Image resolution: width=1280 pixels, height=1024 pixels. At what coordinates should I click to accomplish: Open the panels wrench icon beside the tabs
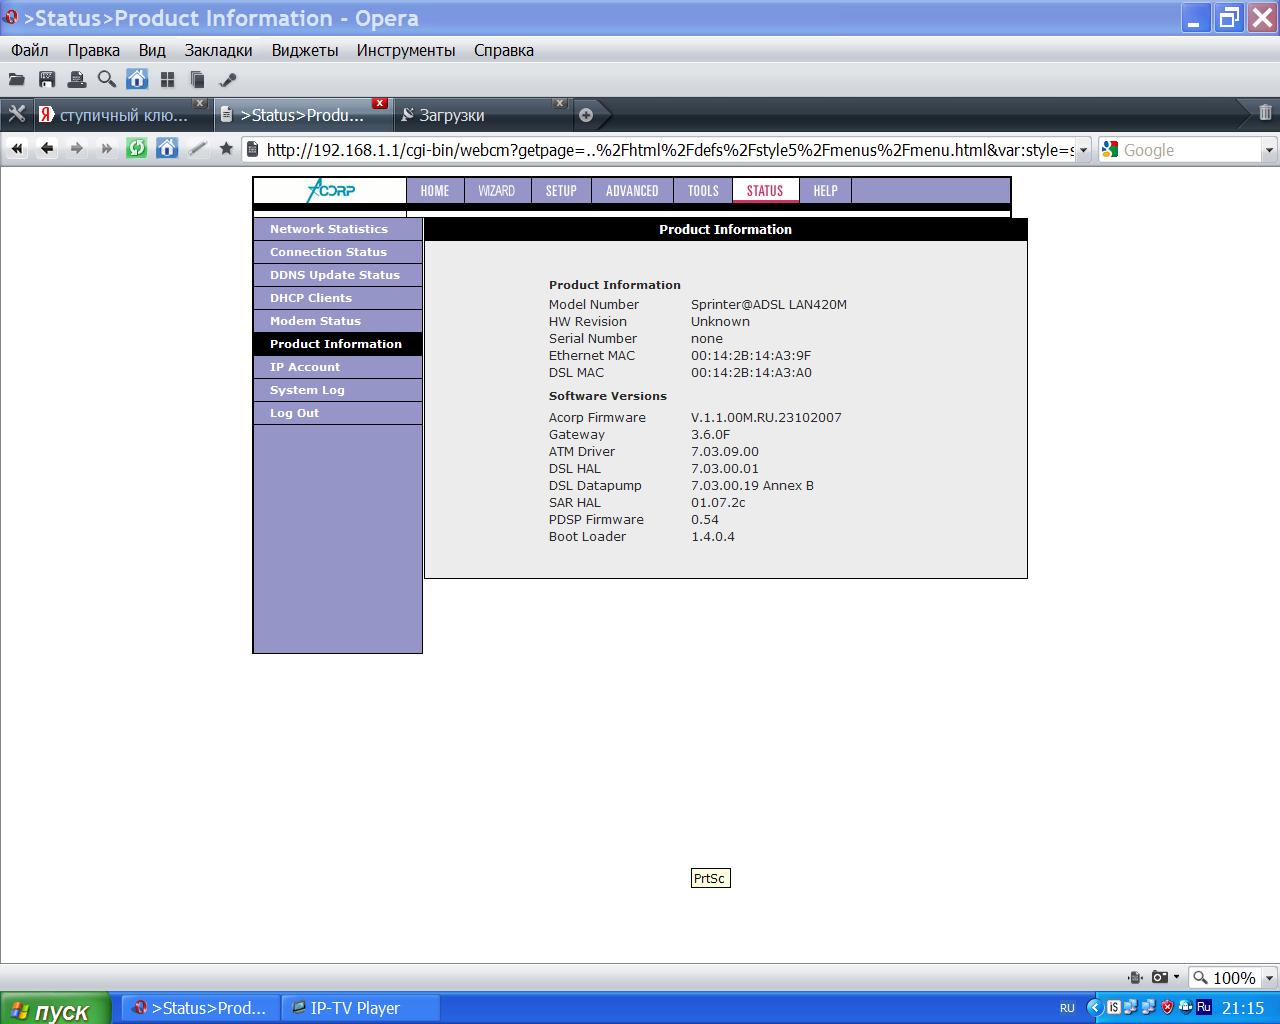[17, 114]
